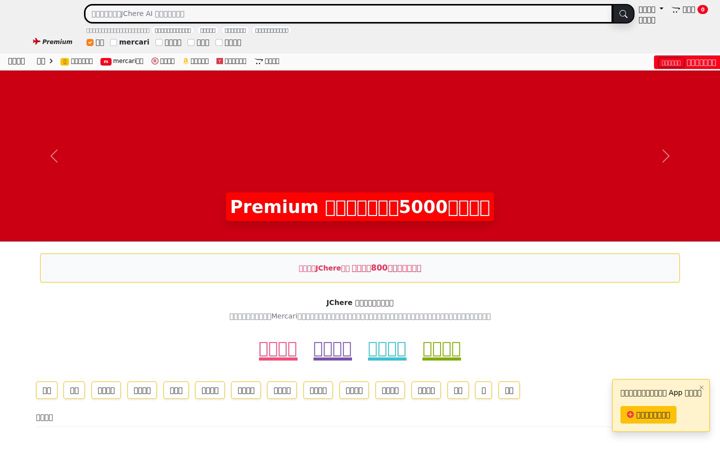Click the red cart count badge
Viewport: 720px width, 450px height.
pos(702,10)
